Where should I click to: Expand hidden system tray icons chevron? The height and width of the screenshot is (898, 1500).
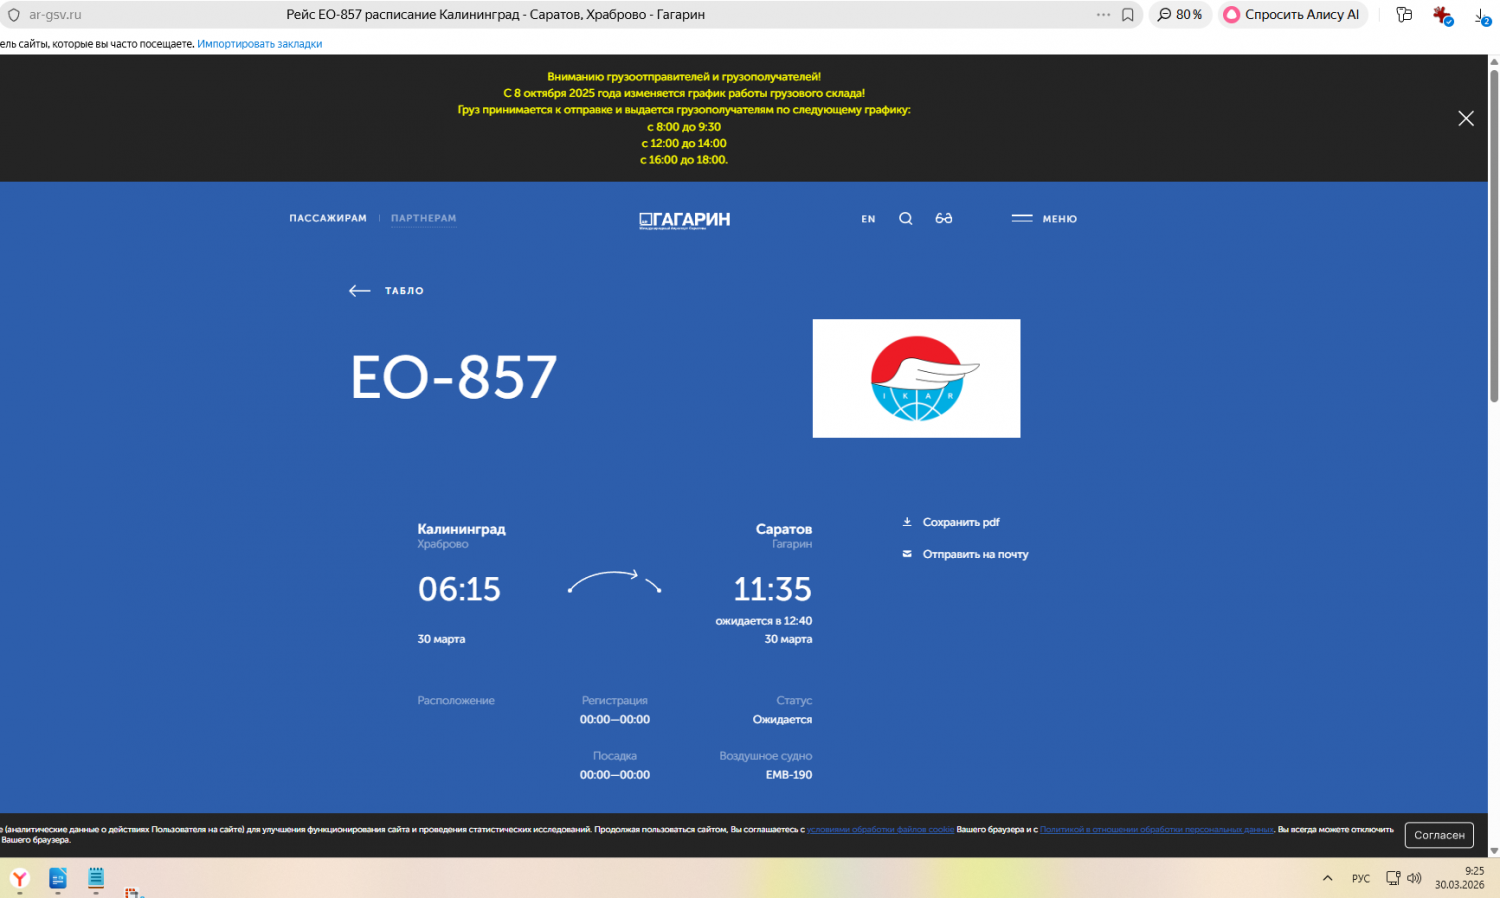[x=1327, y=878]
